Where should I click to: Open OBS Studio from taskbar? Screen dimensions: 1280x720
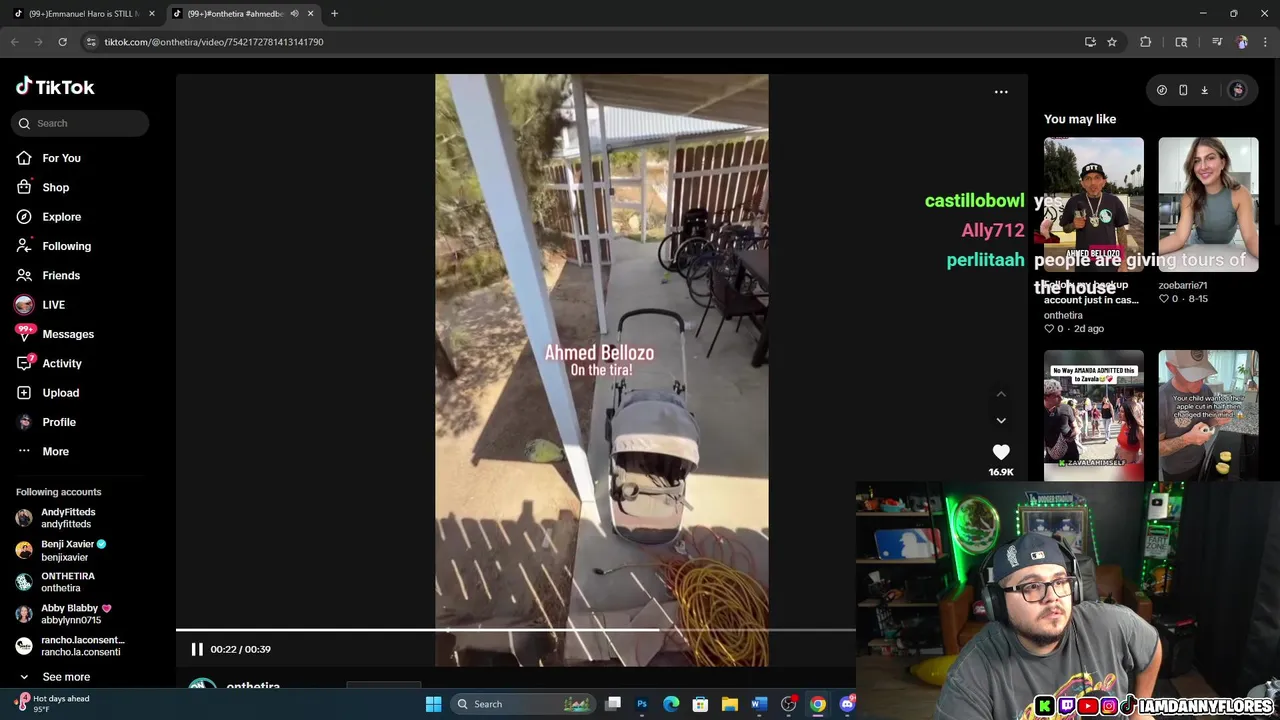(x=789, y=704)
